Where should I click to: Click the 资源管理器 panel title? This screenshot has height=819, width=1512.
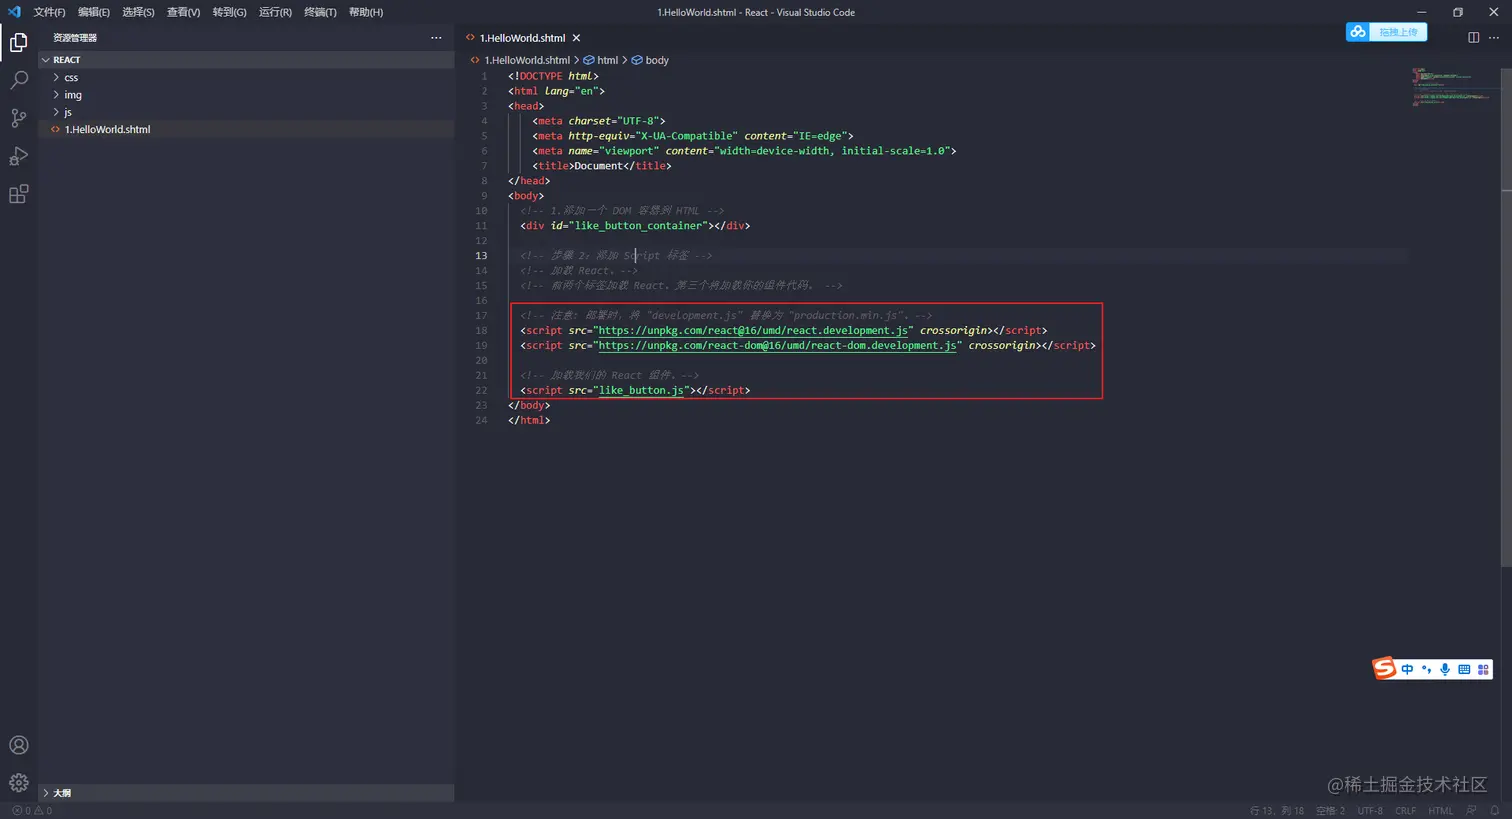(x=75, y=38)
